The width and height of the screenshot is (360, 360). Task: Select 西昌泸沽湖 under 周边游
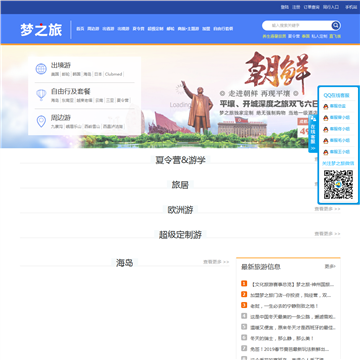click(113, 127)
